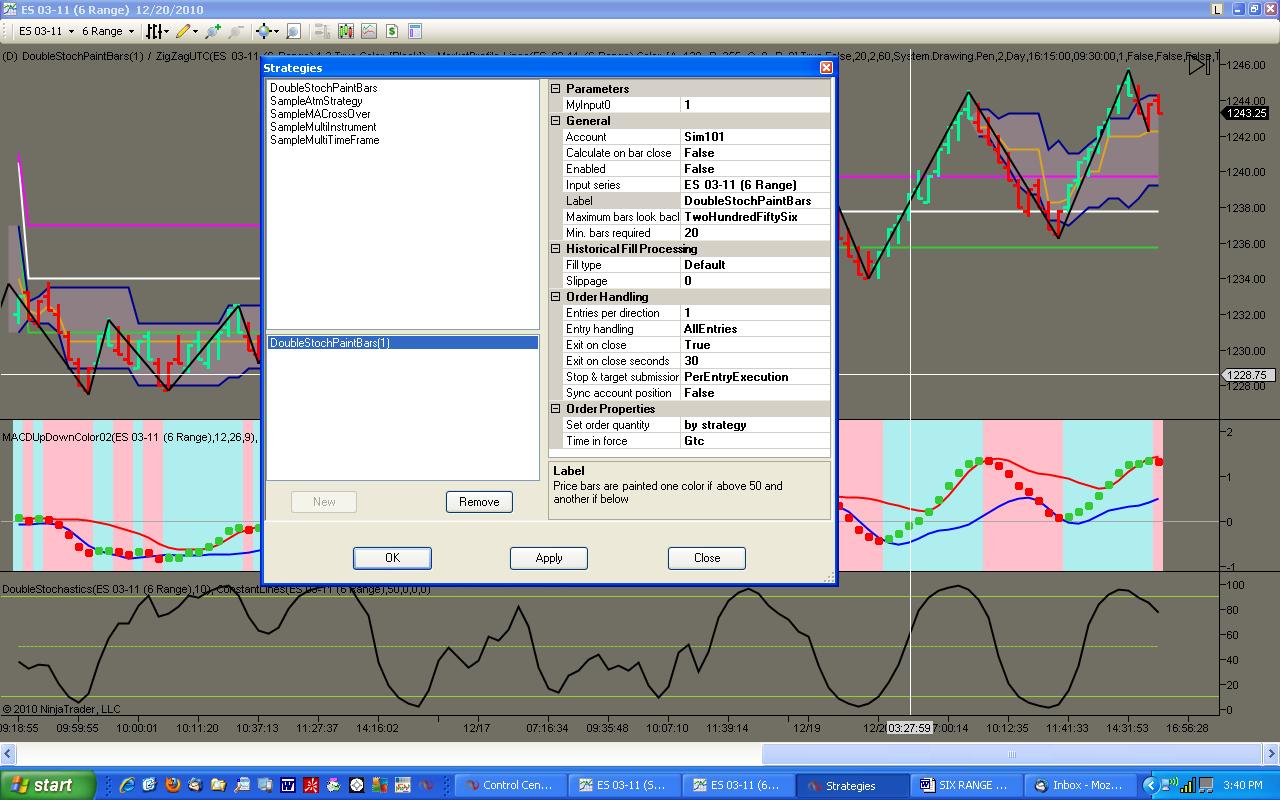The height and width of the screenshot is (800, 1280).
Task: Switch to Inbox Mozilla taskbar window
Action: tap(1081, 786)
